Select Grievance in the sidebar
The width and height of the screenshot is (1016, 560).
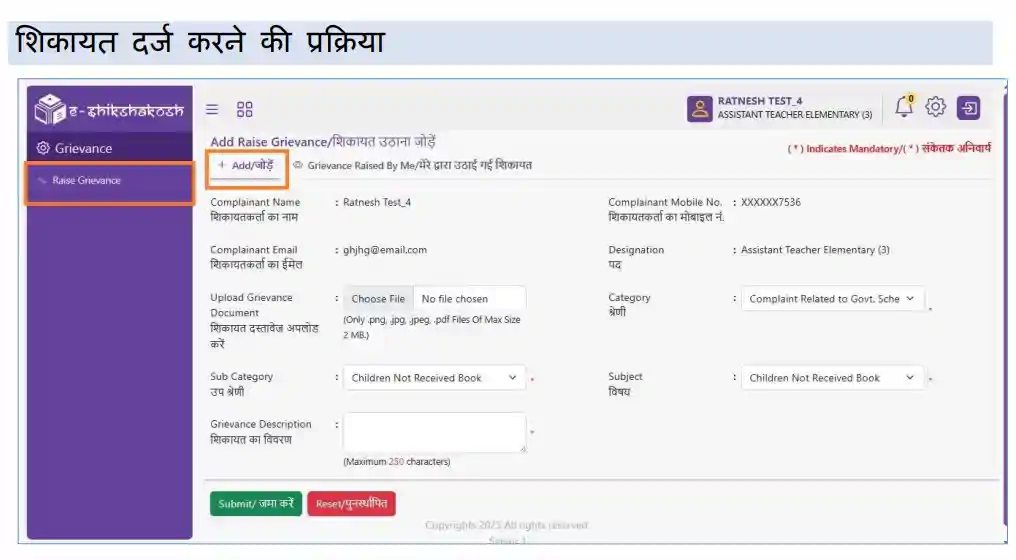[x=84, y=148]
